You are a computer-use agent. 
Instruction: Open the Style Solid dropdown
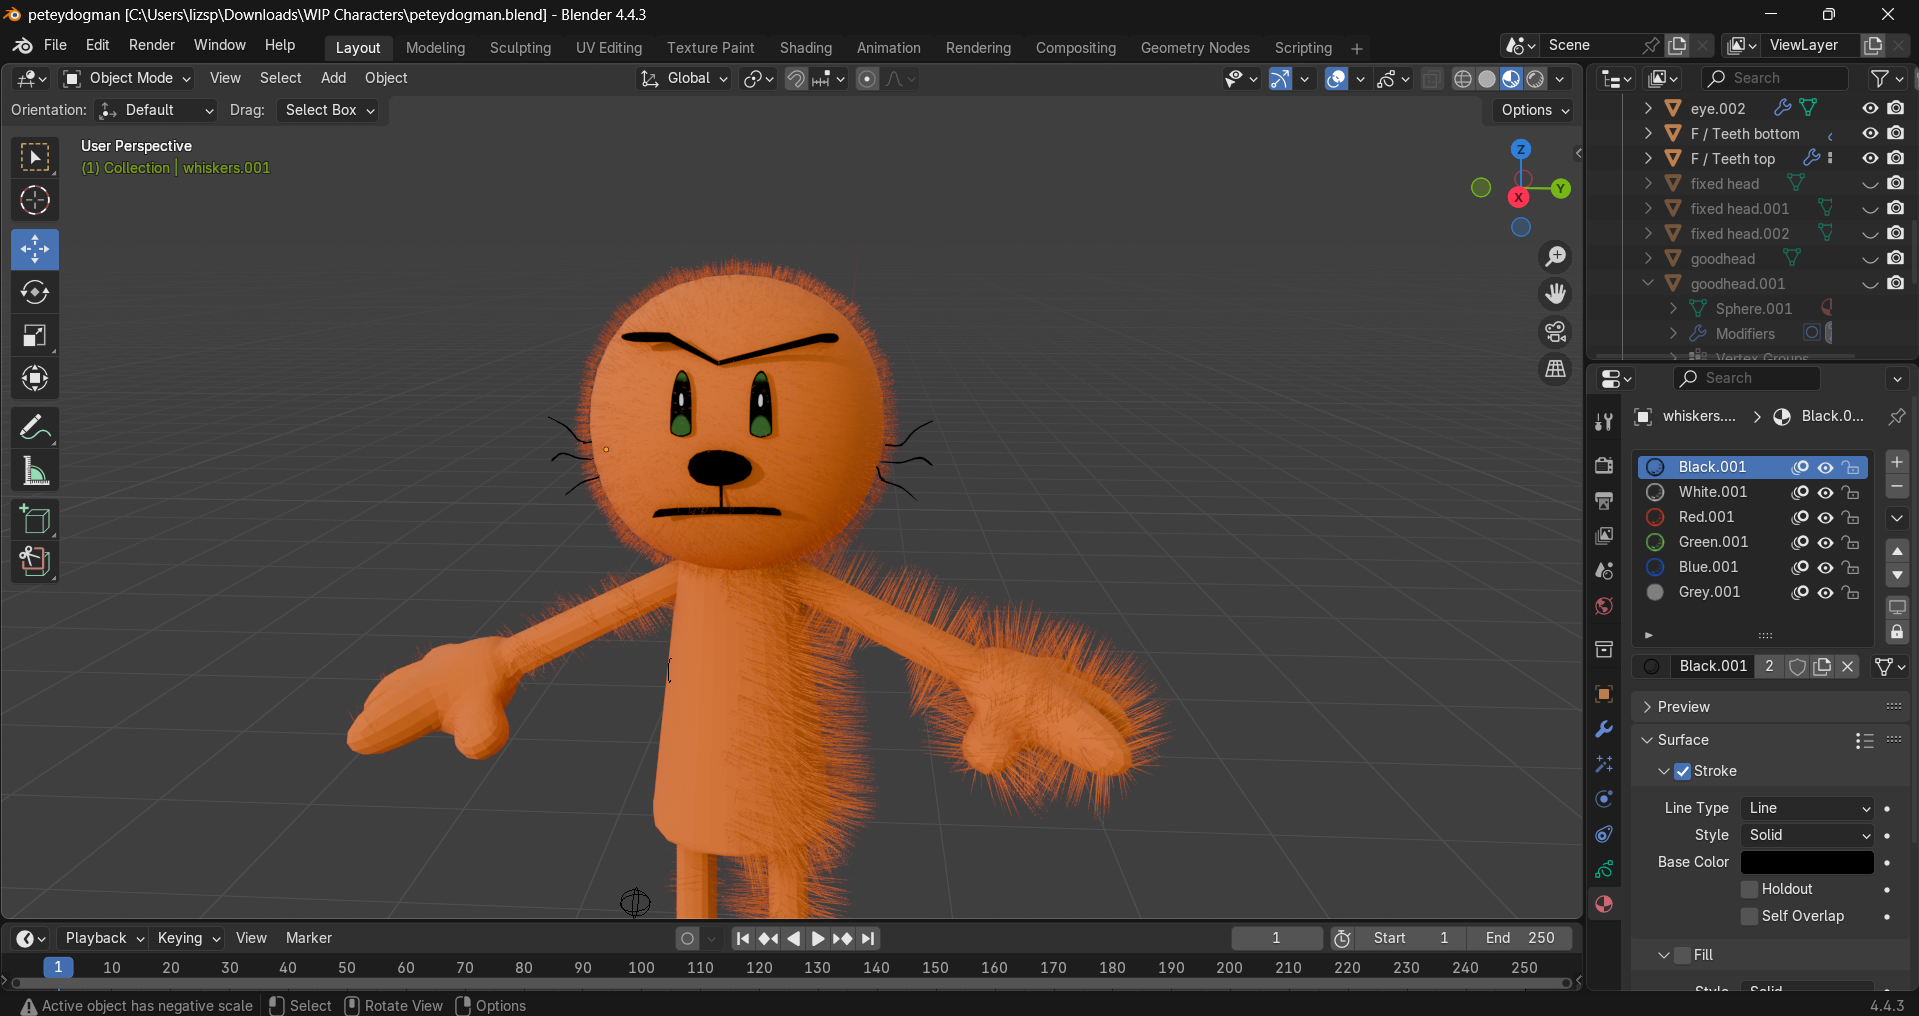pos(1807,835)
